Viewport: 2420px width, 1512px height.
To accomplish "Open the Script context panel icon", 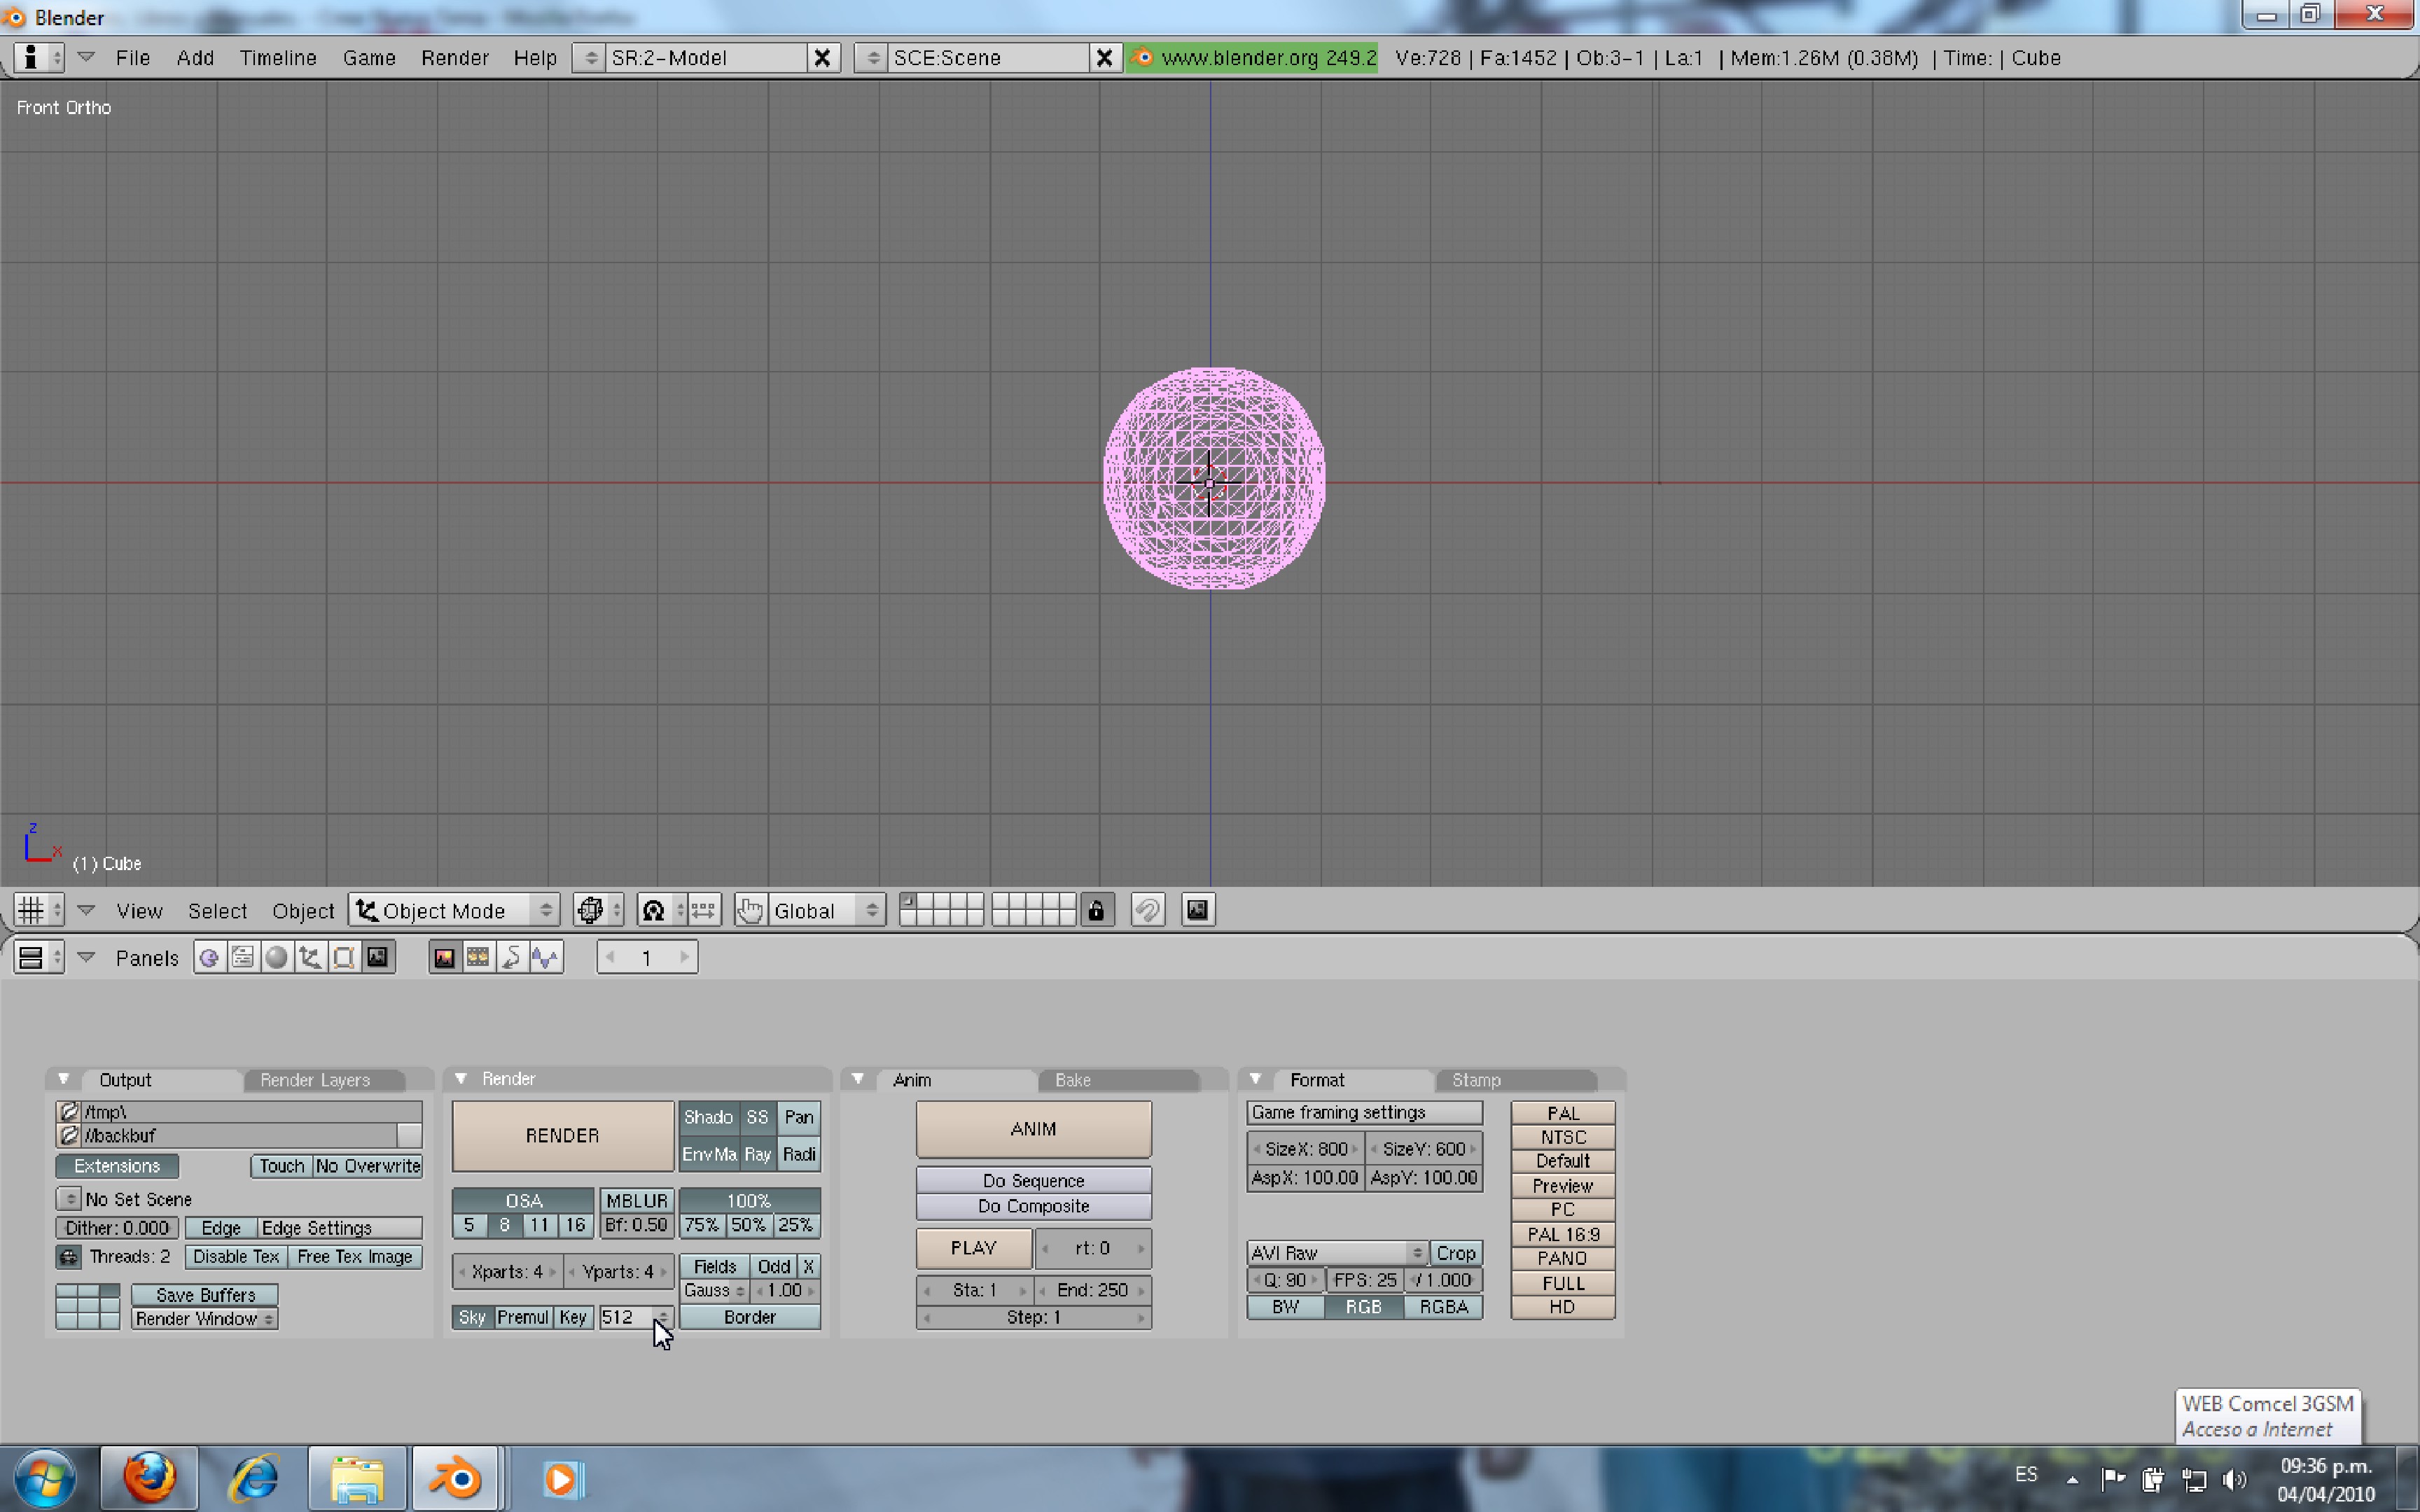I will coord(242,958).
